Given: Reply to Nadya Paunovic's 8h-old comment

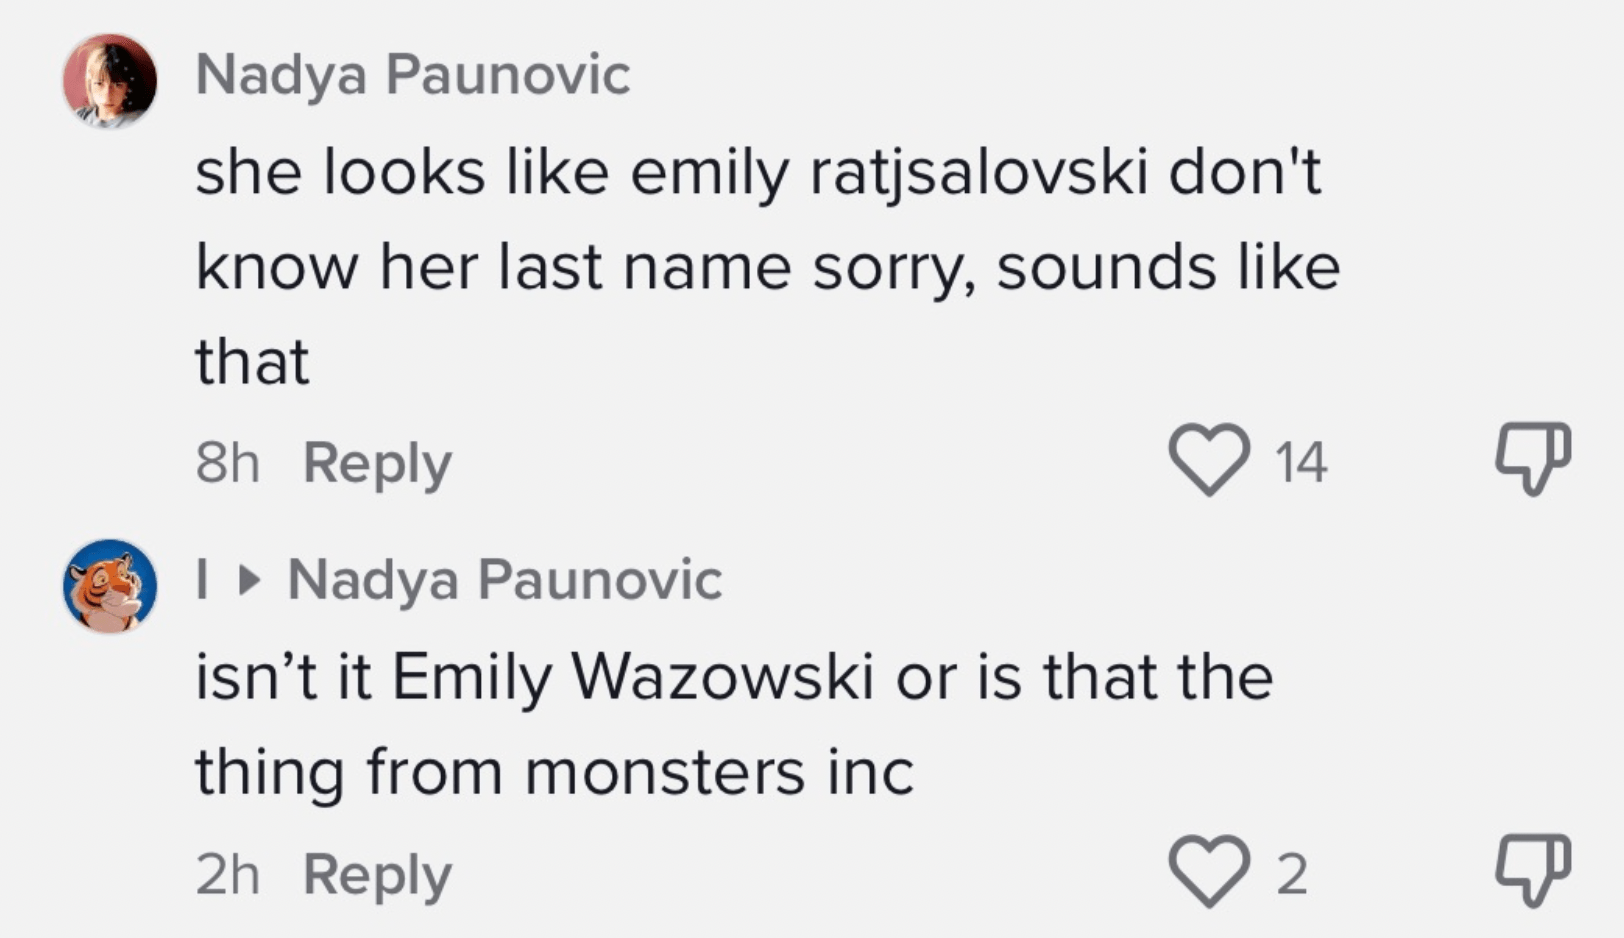Looking at the screenshot, I should pyautogui.click(x=377, y=464).
